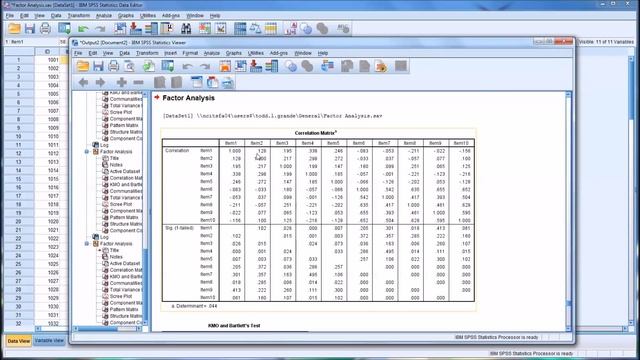The height and width of the screenshot is (360, 640).
Task: Open Viewer Analyze menu
Action: 211,53
